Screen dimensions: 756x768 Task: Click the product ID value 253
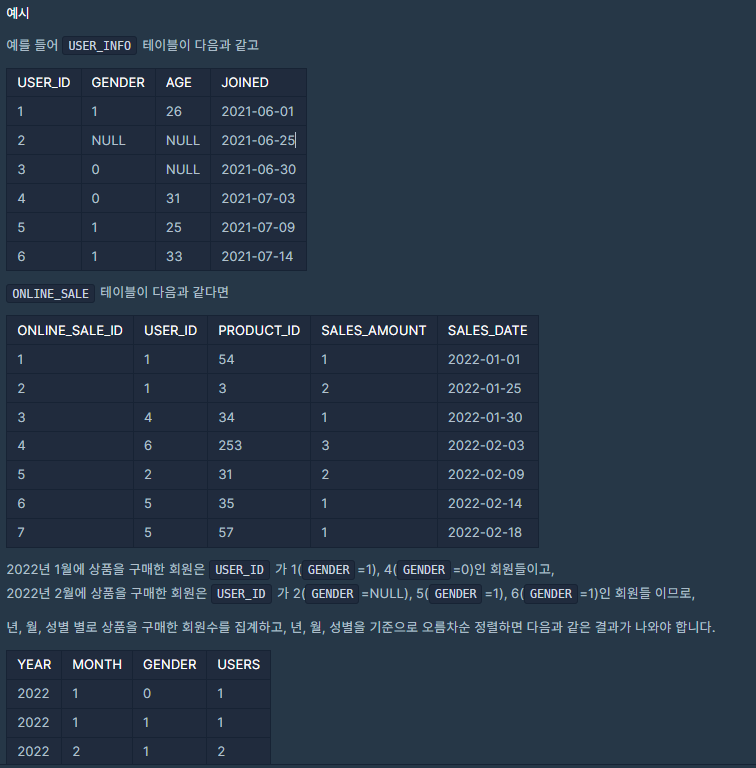click(230, 445)
